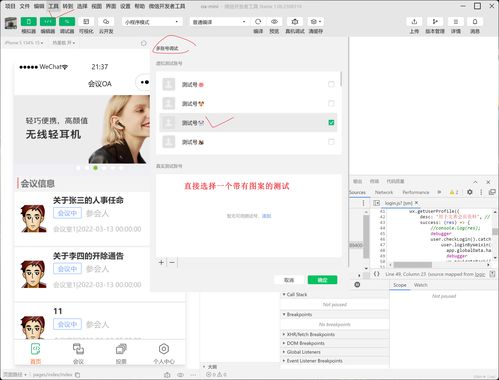Viewport: 499px width, 380px height.
Task: Toggle the 编辑器 editor panel button
Action: point(48,22)
